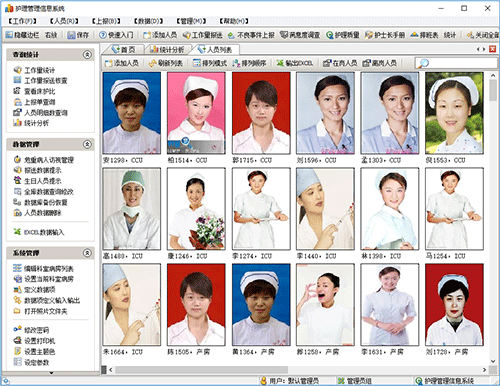Collapse the 系统管理 panel chevron
Image resolution: width=500 pixels, height=386 pixels.
[87, 253]
